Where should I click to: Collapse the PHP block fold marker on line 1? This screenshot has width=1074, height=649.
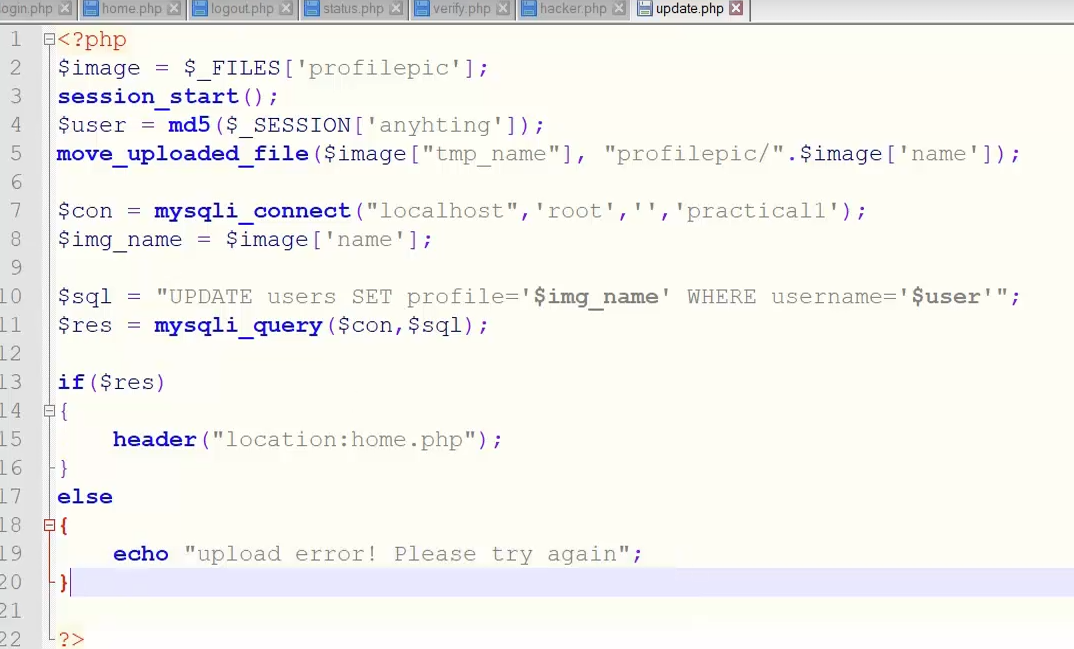pyautogui.click(x=49, y=40)
